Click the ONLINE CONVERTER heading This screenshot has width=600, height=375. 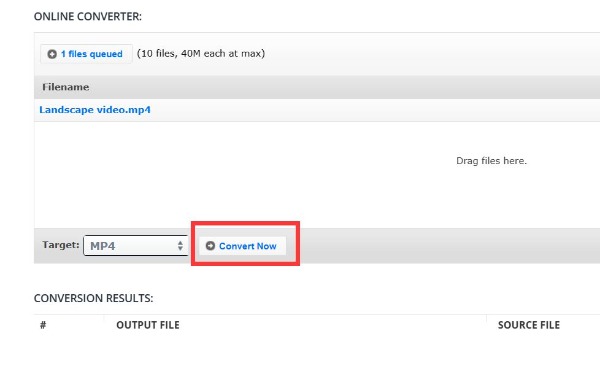click(88, 16)
